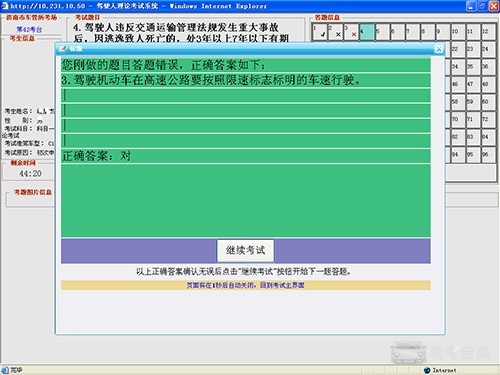The image size is (500, 375).
Task: Click the Internet zone globe icon
Action: (427, 370)
